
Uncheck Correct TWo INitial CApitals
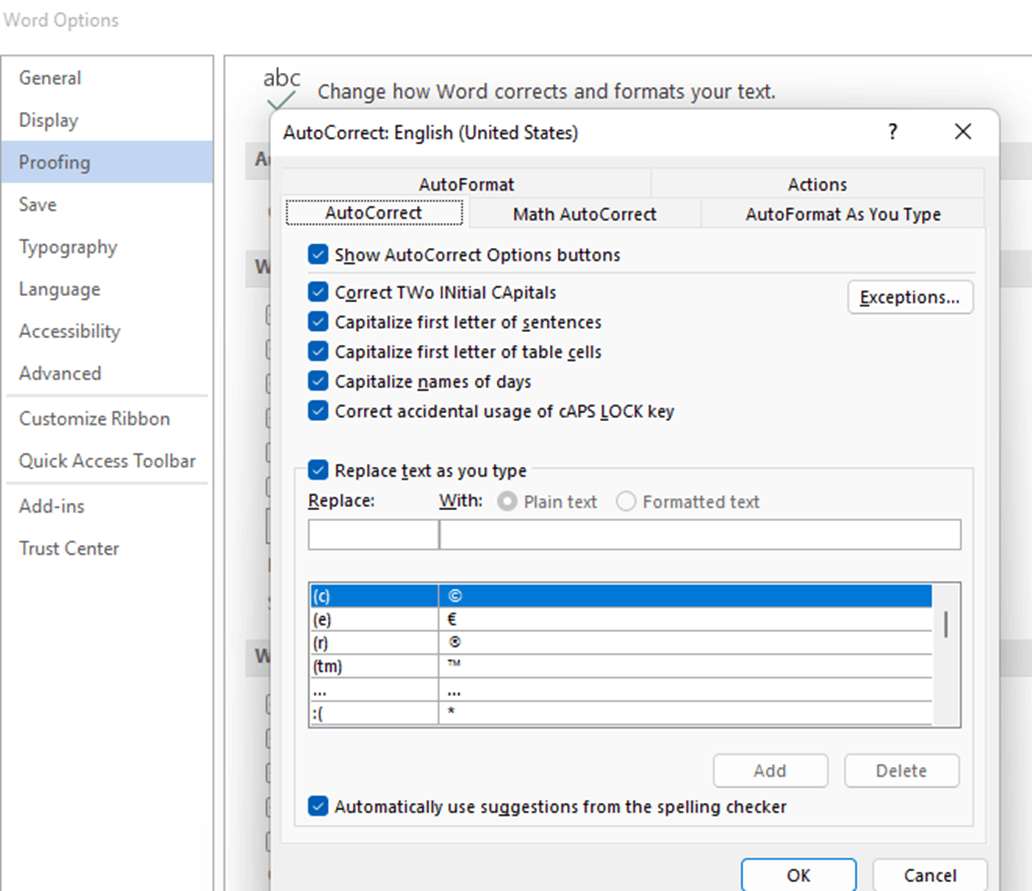[318, 292]
